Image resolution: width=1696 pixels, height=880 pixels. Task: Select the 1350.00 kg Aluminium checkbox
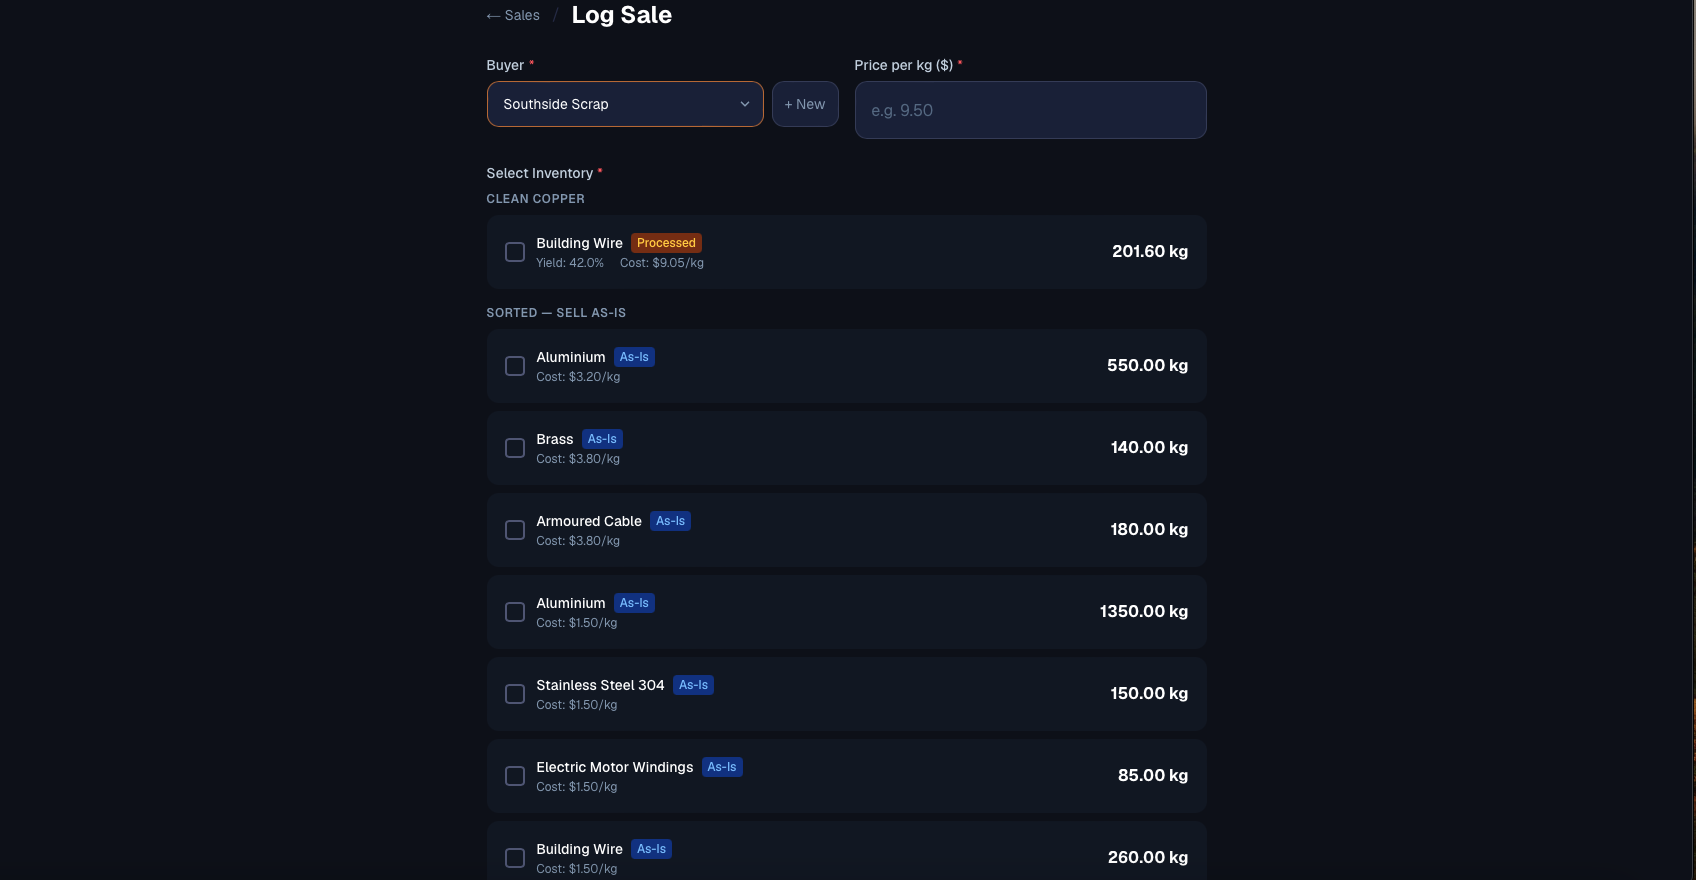click(x=515, y=612)
